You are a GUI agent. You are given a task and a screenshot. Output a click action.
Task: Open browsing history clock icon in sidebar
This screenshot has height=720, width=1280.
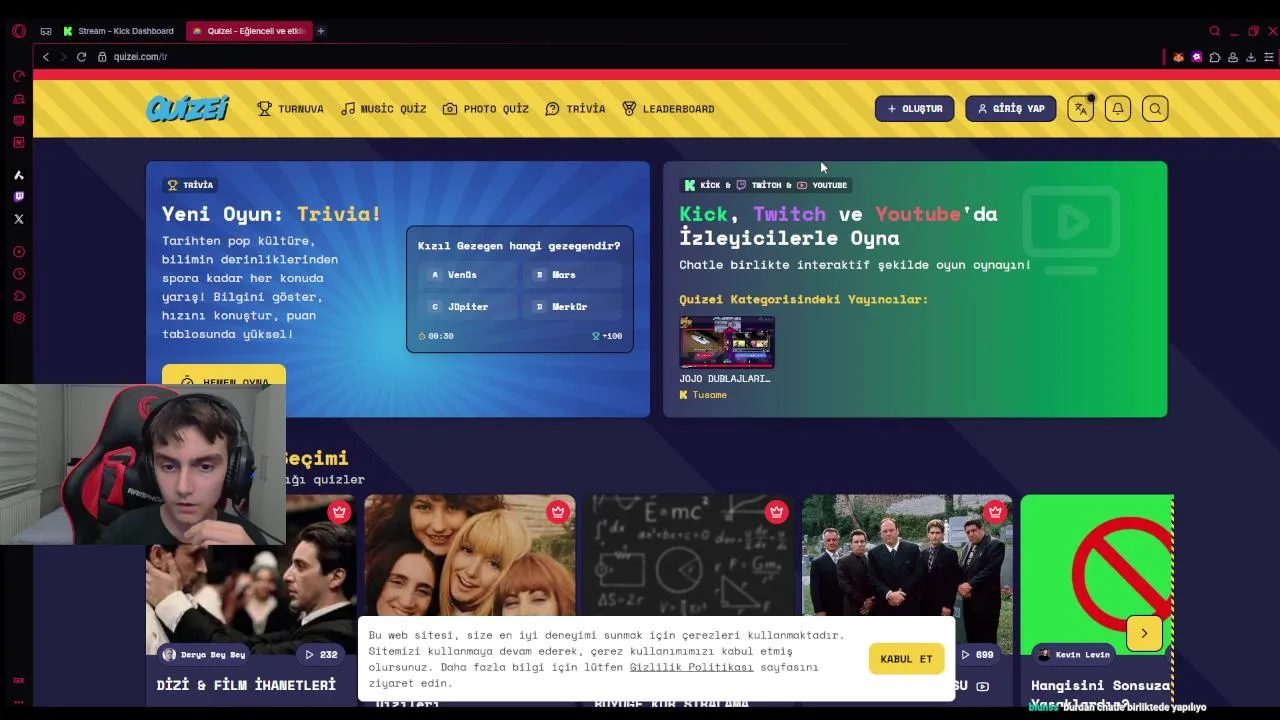(x=18, y=274)
